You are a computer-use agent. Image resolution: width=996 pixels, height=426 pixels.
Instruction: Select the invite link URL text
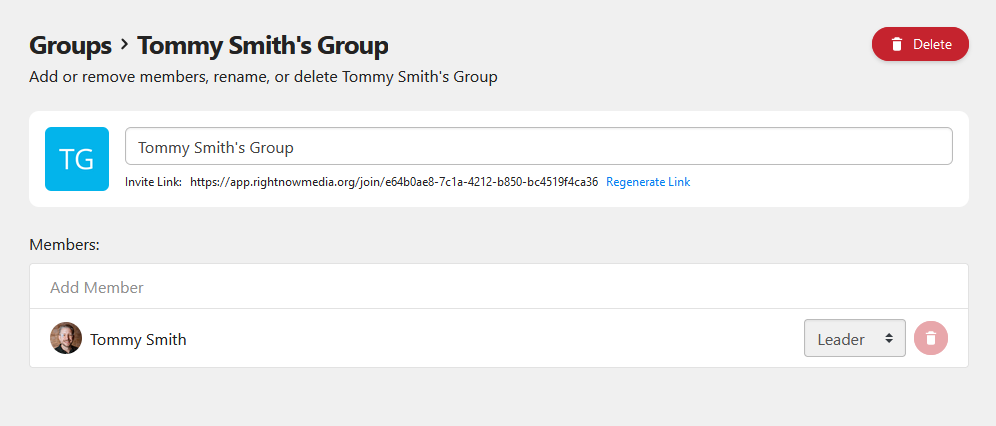tap(394, 182)
